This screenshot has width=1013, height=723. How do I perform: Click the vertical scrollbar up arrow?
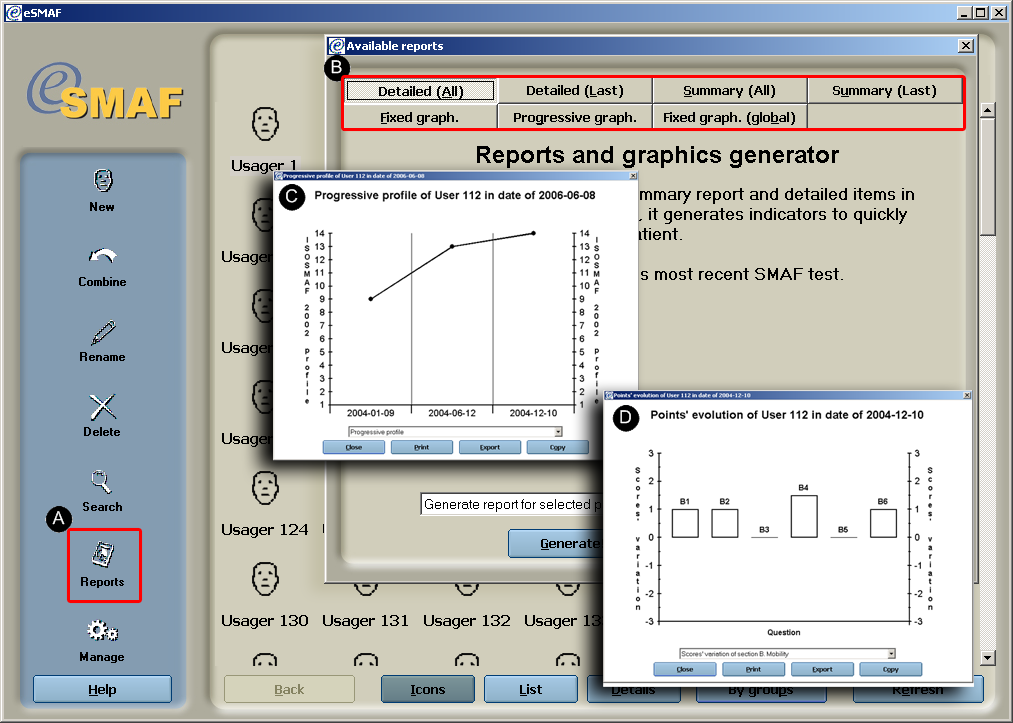click(x=987, y=110)
